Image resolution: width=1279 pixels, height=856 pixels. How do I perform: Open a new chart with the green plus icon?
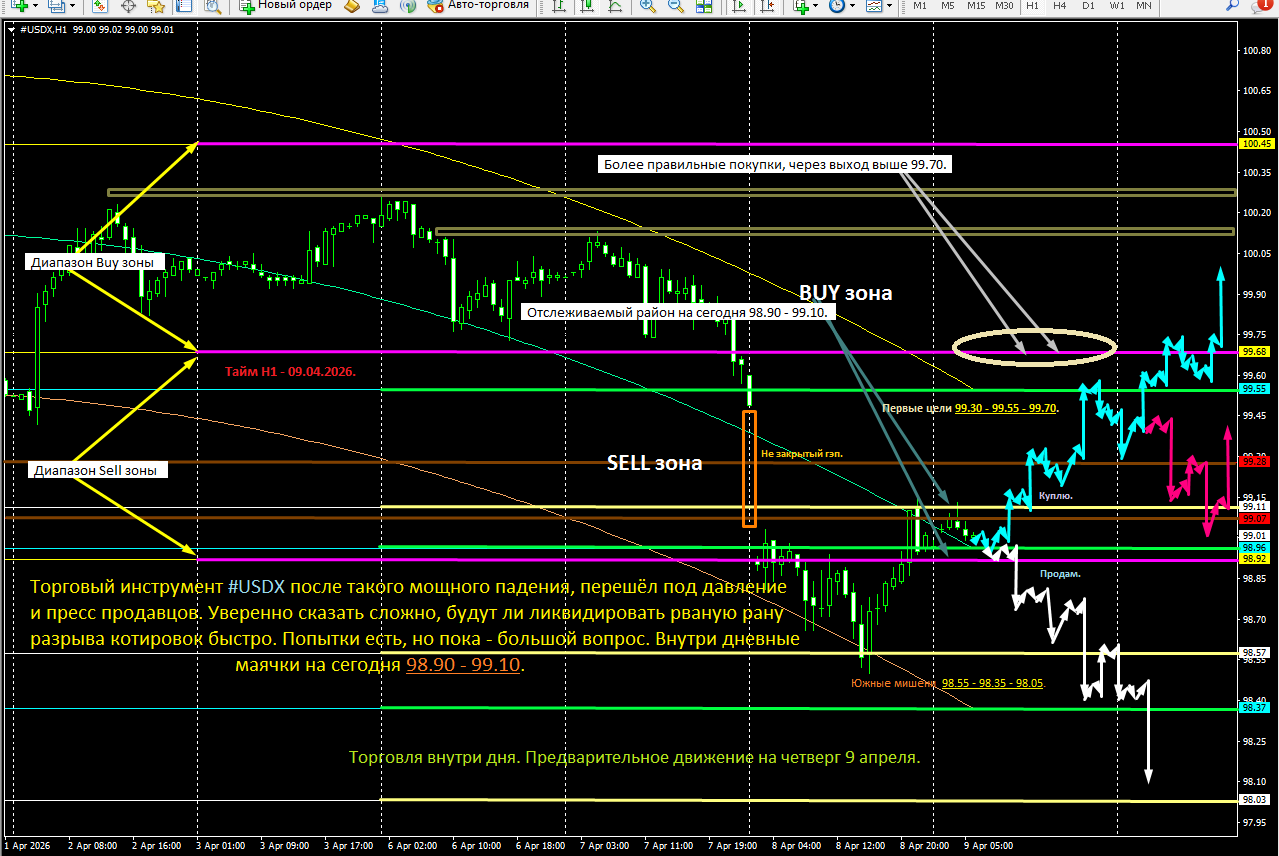tap(20, 7)
